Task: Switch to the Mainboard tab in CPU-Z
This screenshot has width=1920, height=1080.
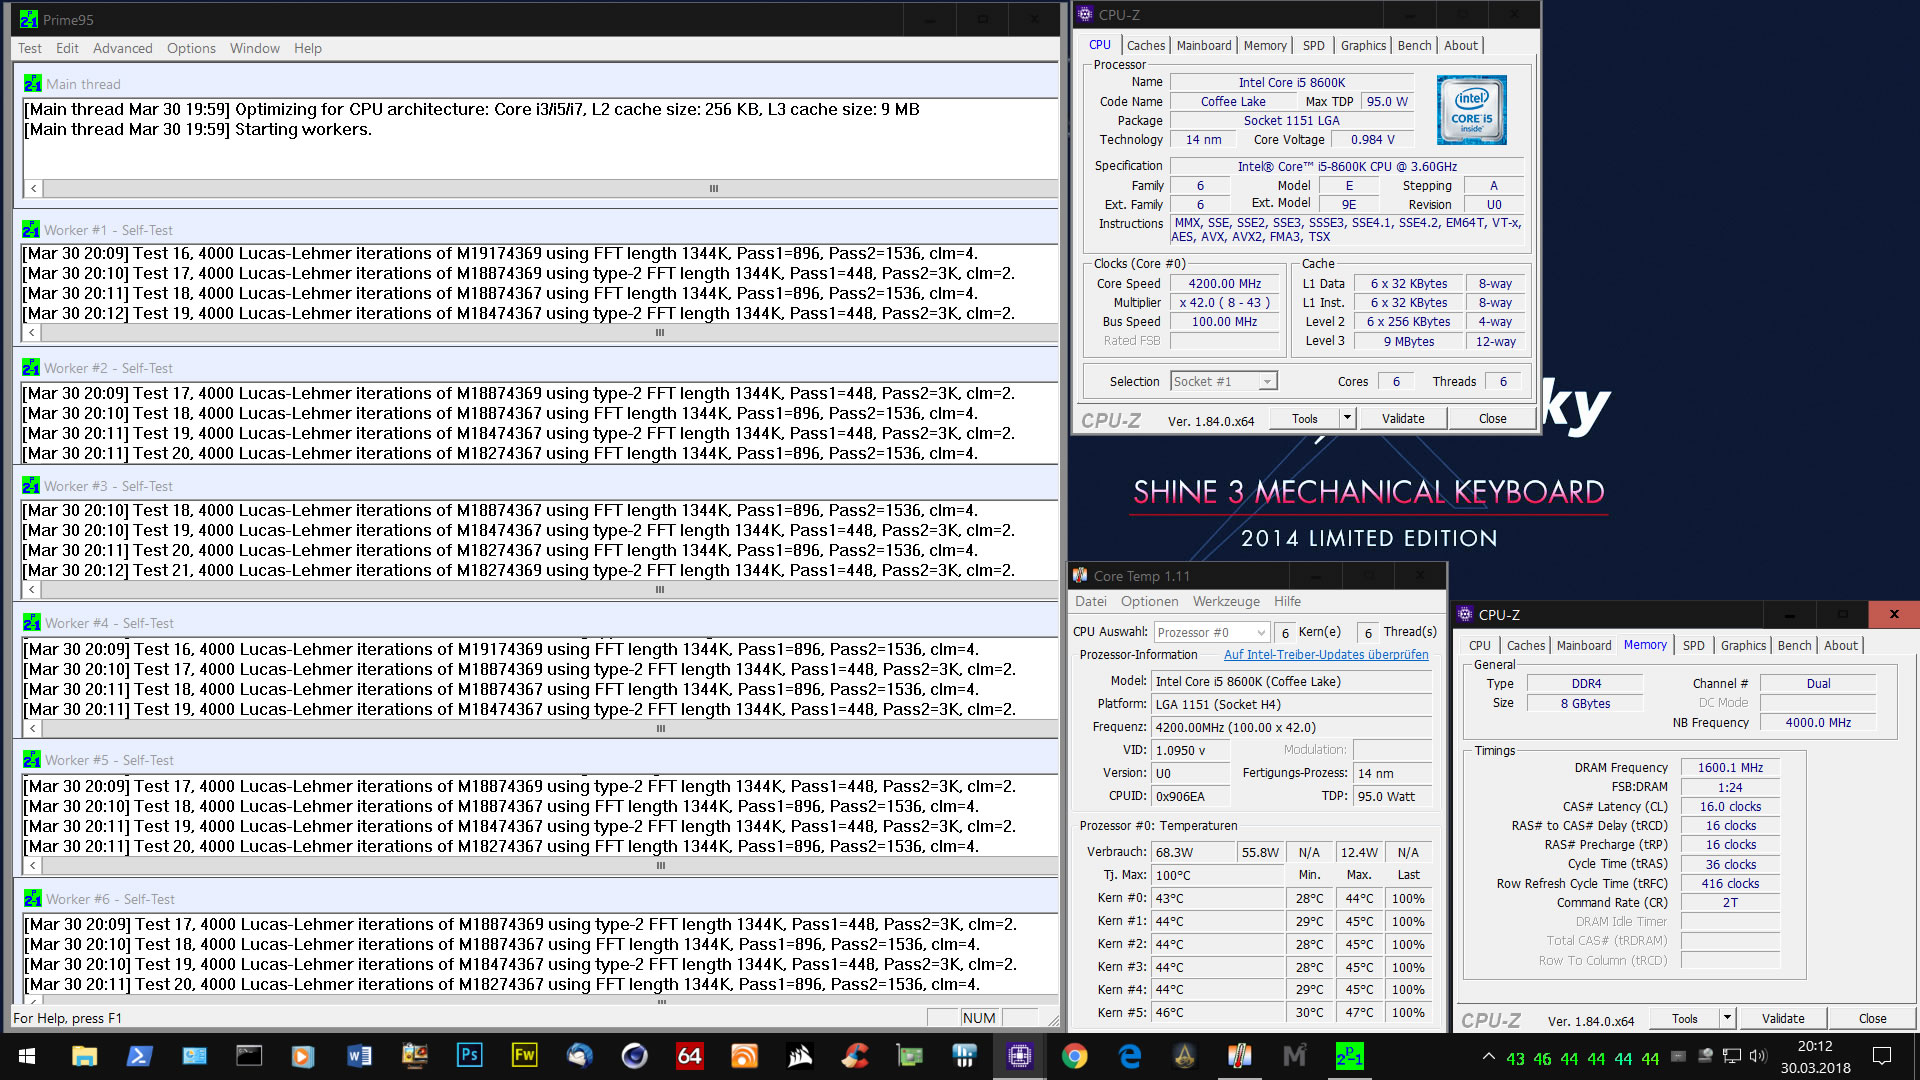Action: (1204, 45)
